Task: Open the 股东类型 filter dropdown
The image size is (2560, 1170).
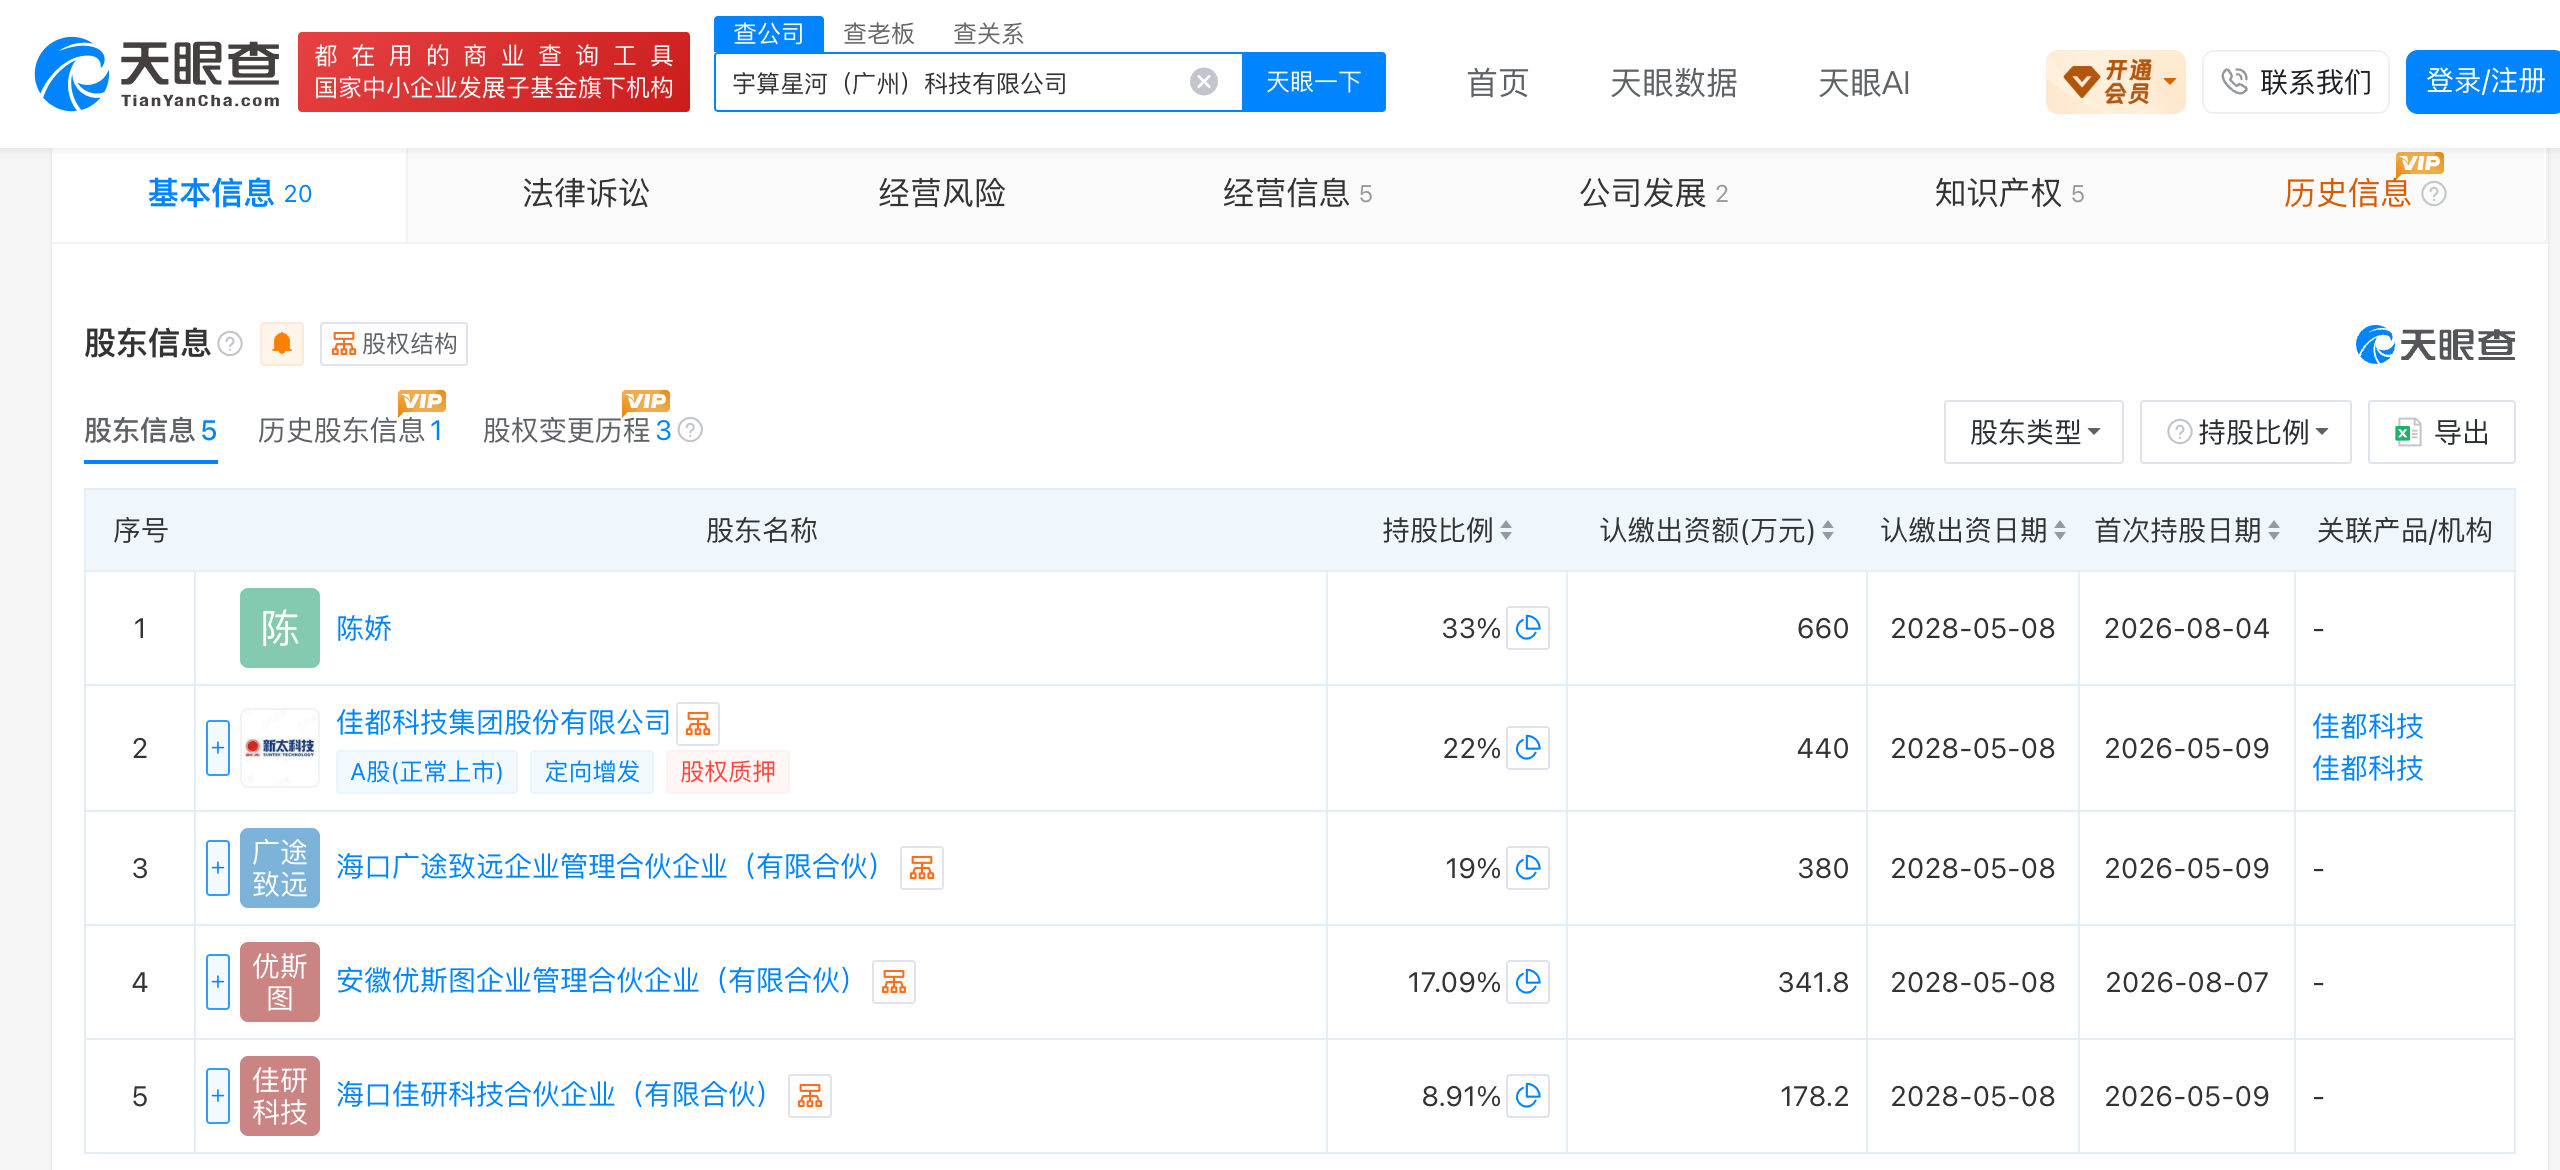Action: [x=2034, y=432]
